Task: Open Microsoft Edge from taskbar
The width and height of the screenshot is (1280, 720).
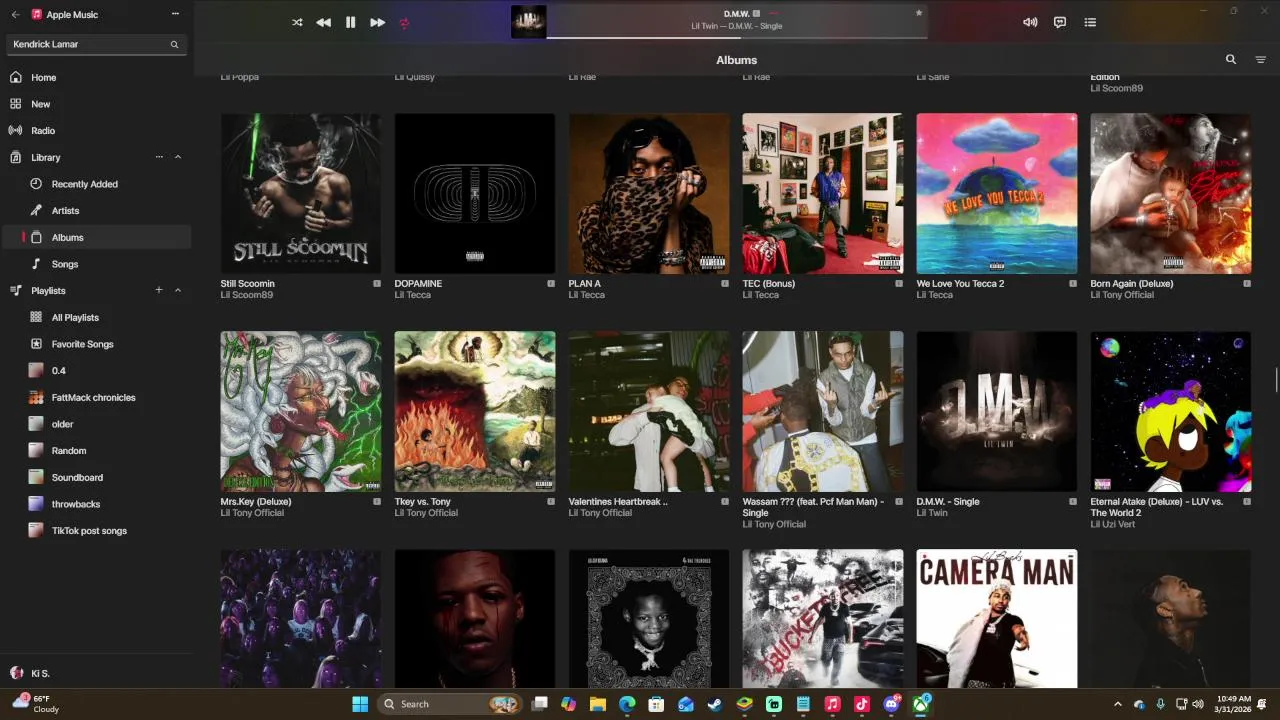Action: pyautogui.click(x=627, y=704)
